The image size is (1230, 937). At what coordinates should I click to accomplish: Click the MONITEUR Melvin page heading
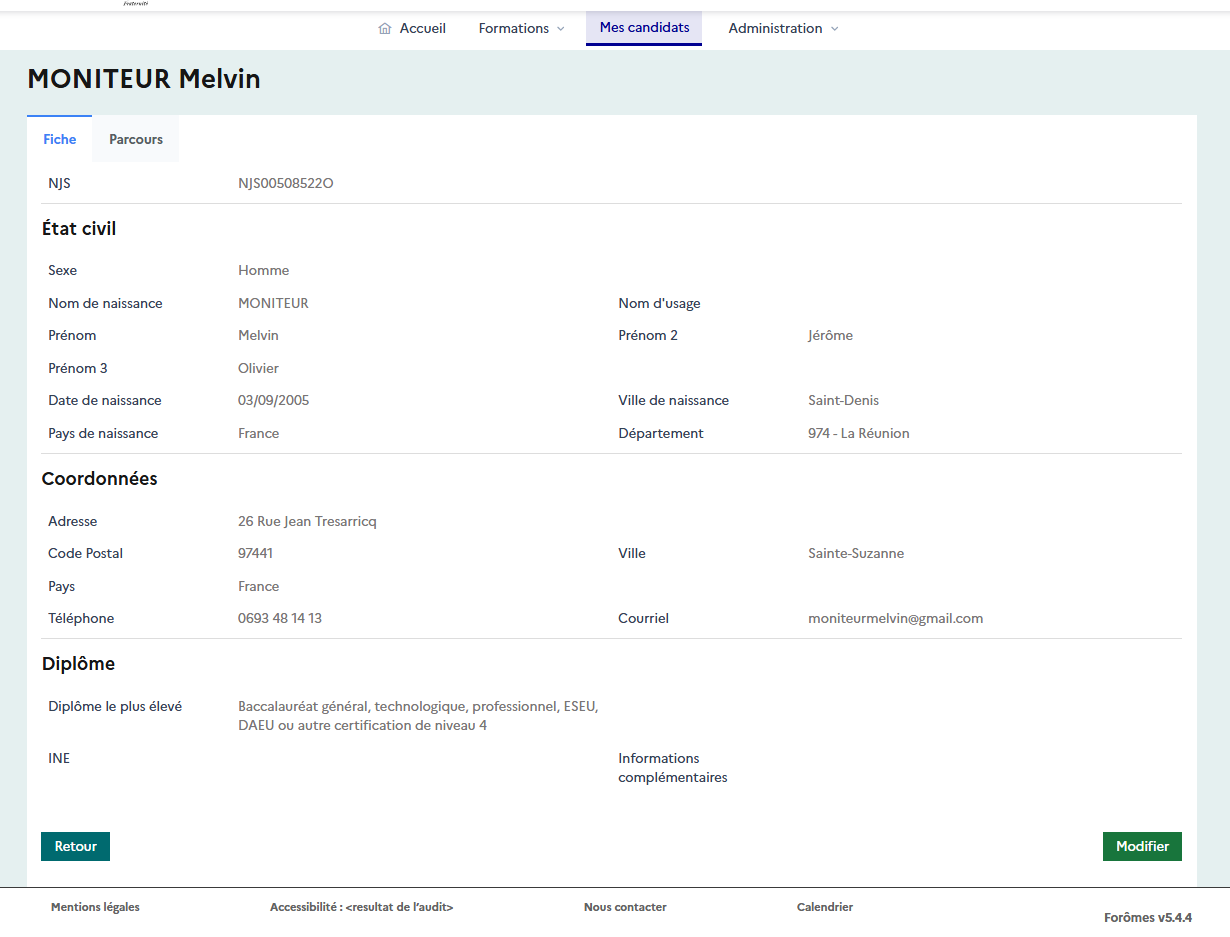pyautogui.click(x=144, y=79)
